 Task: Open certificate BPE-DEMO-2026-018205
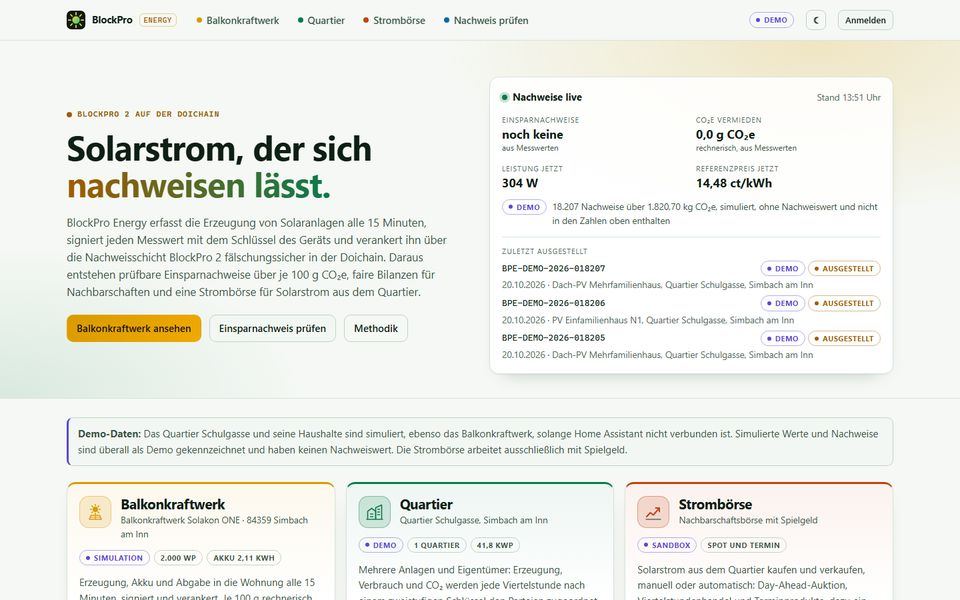coord(553,338)
